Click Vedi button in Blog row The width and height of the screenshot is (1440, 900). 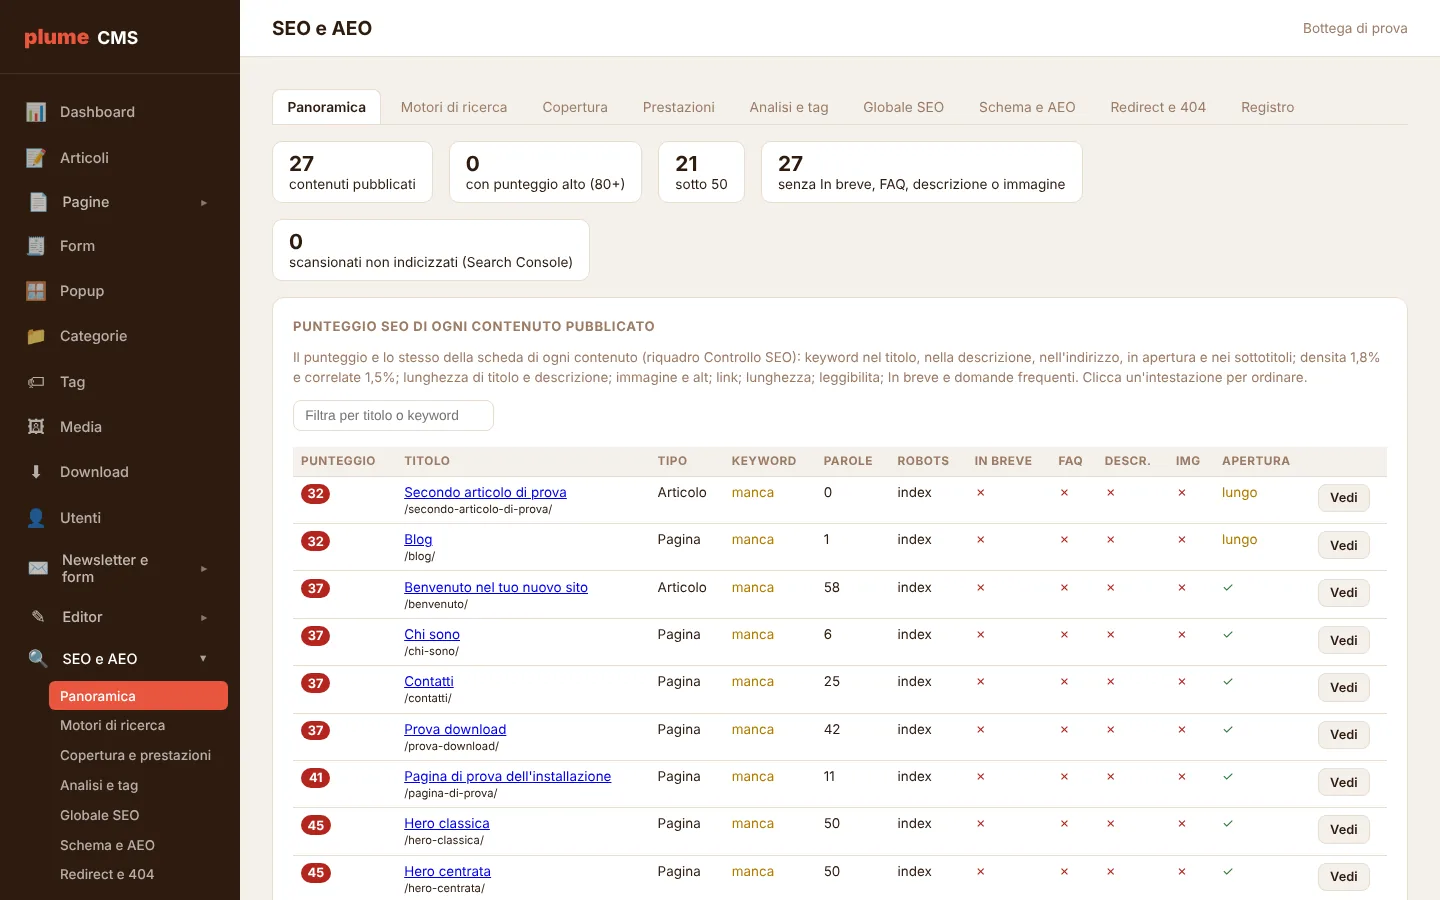[x=1344, y=545]
